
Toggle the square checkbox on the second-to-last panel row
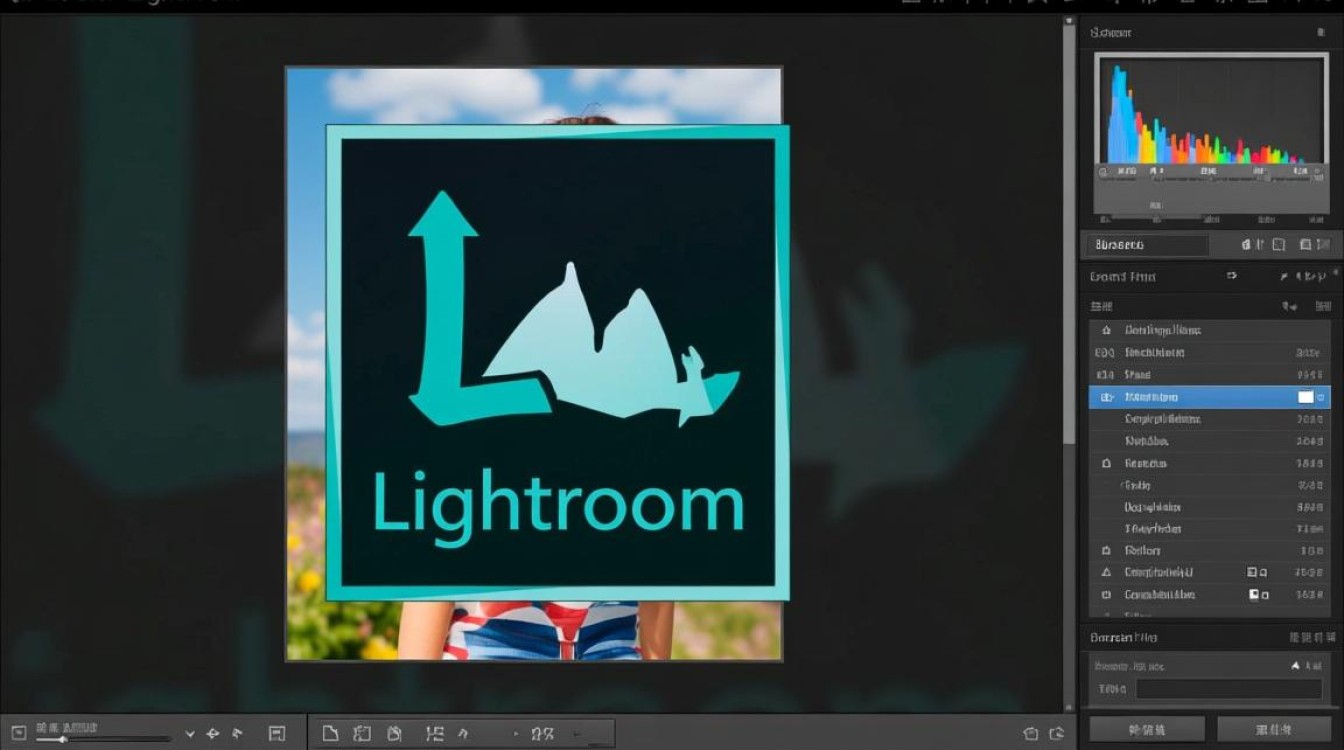point(1252,573)
